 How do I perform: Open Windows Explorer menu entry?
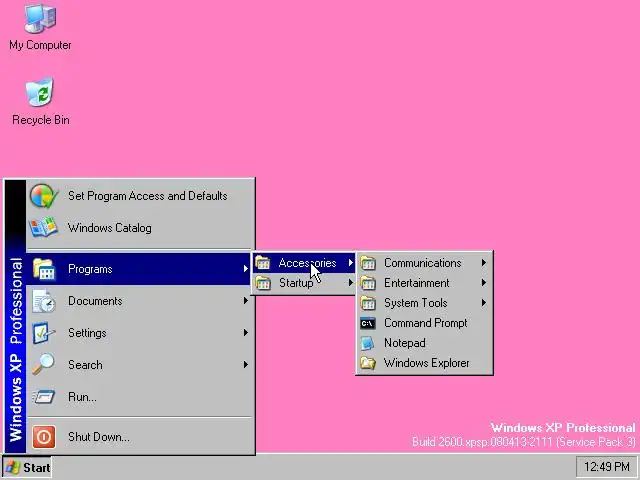pyautogui.click(x=424, y=363)
